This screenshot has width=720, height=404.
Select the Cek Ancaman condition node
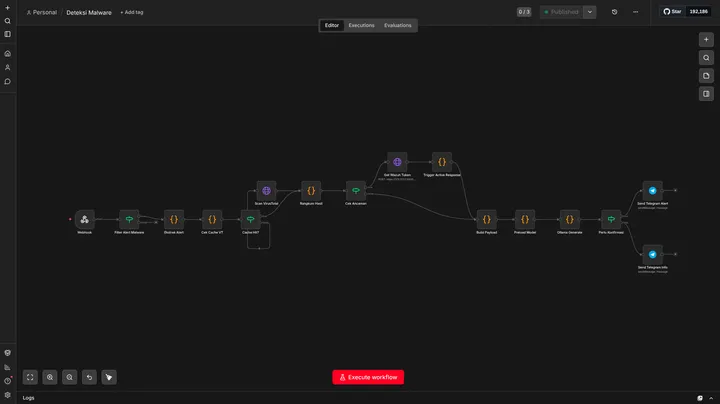[x=356, y=191]
